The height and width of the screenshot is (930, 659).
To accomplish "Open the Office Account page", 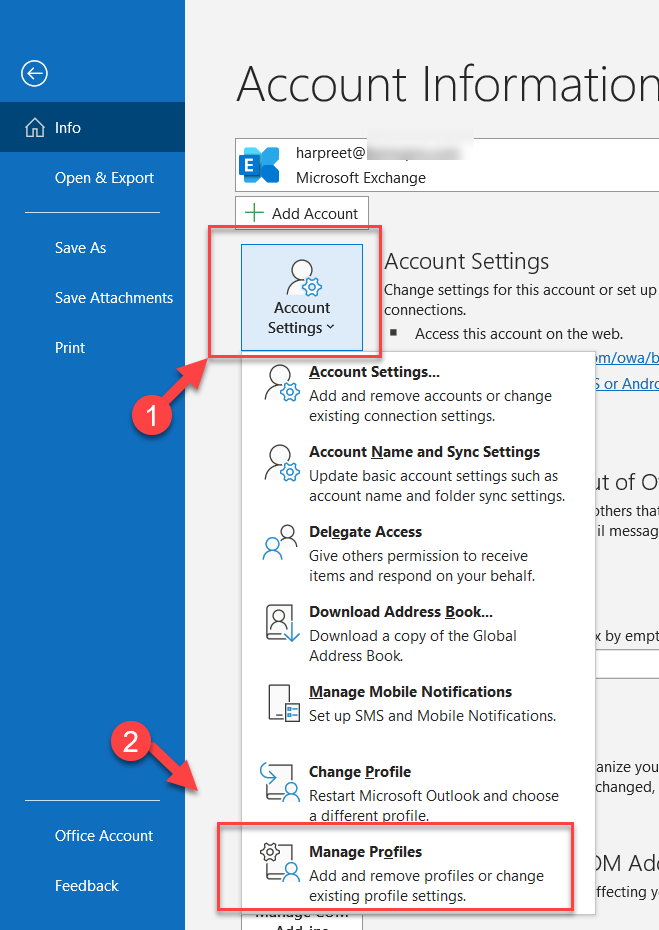I will pos(104,835).
